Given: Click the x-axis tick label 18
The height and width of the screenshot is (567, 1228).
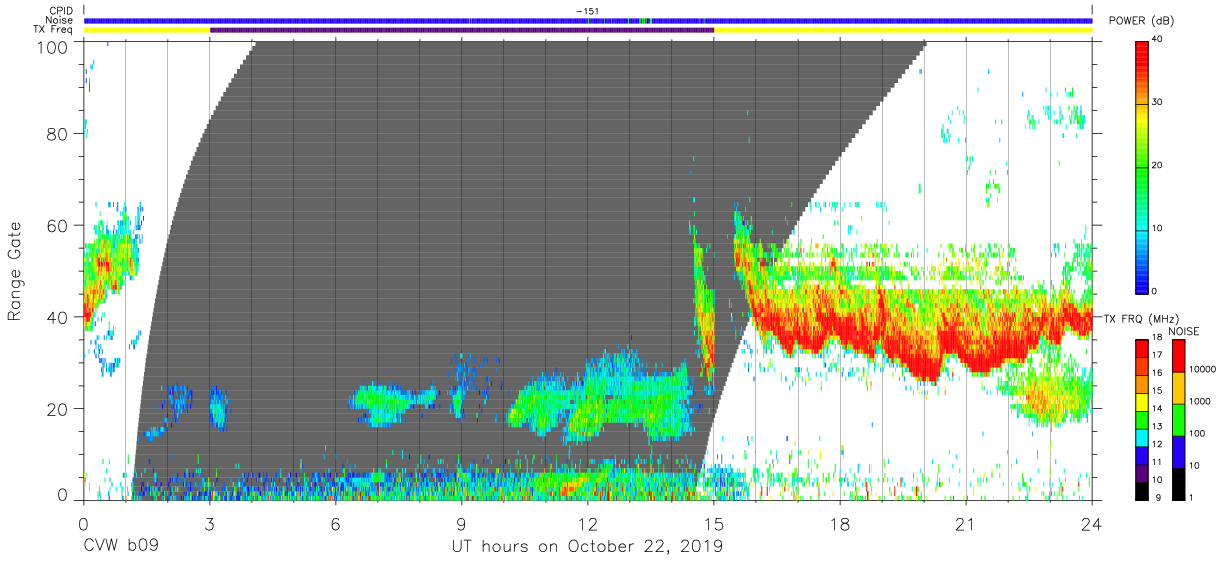Looking at the screenshot, I should (840, 524).
